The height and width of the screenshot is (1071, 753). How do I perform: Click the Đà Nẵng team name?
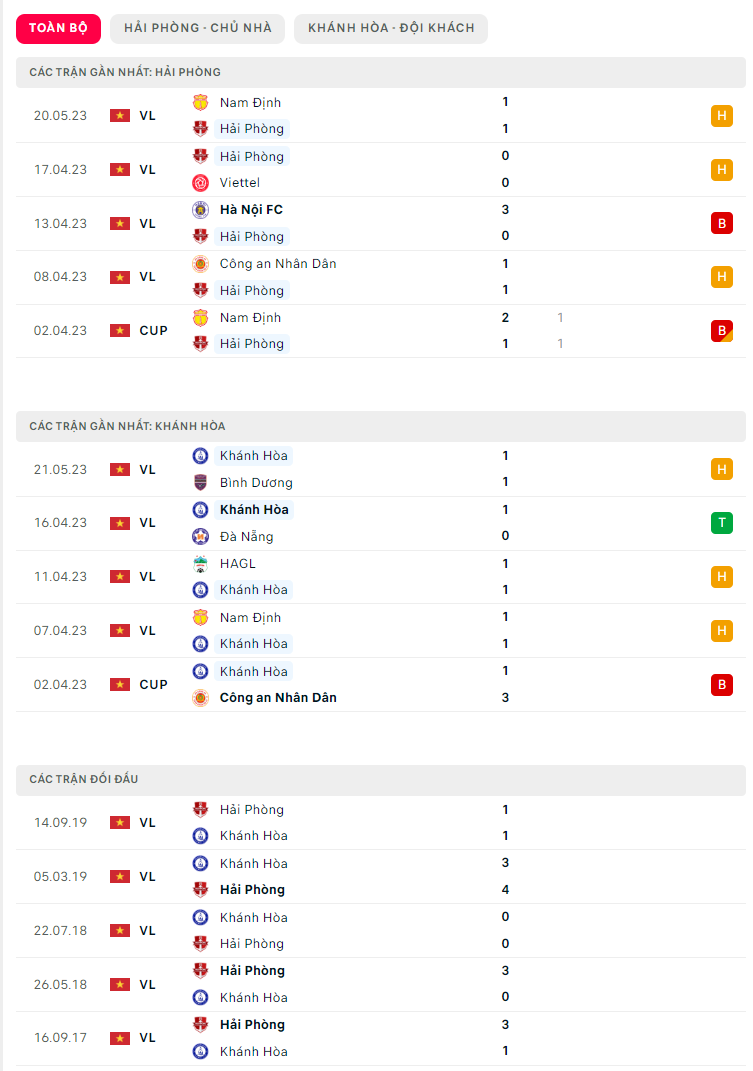246,537
